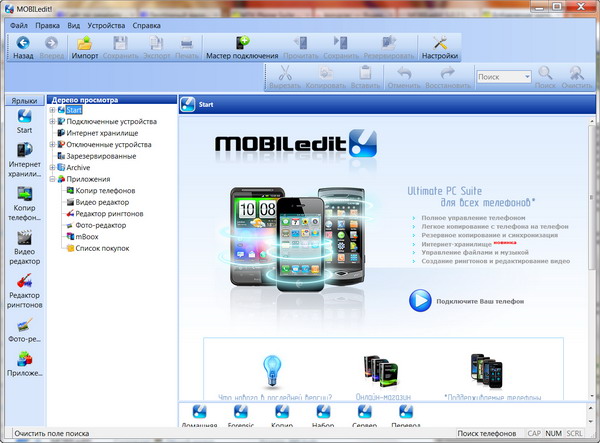Select Интернет хранилище tree item
The height and width of the screenshot is (443, 600).
[102, 133]
